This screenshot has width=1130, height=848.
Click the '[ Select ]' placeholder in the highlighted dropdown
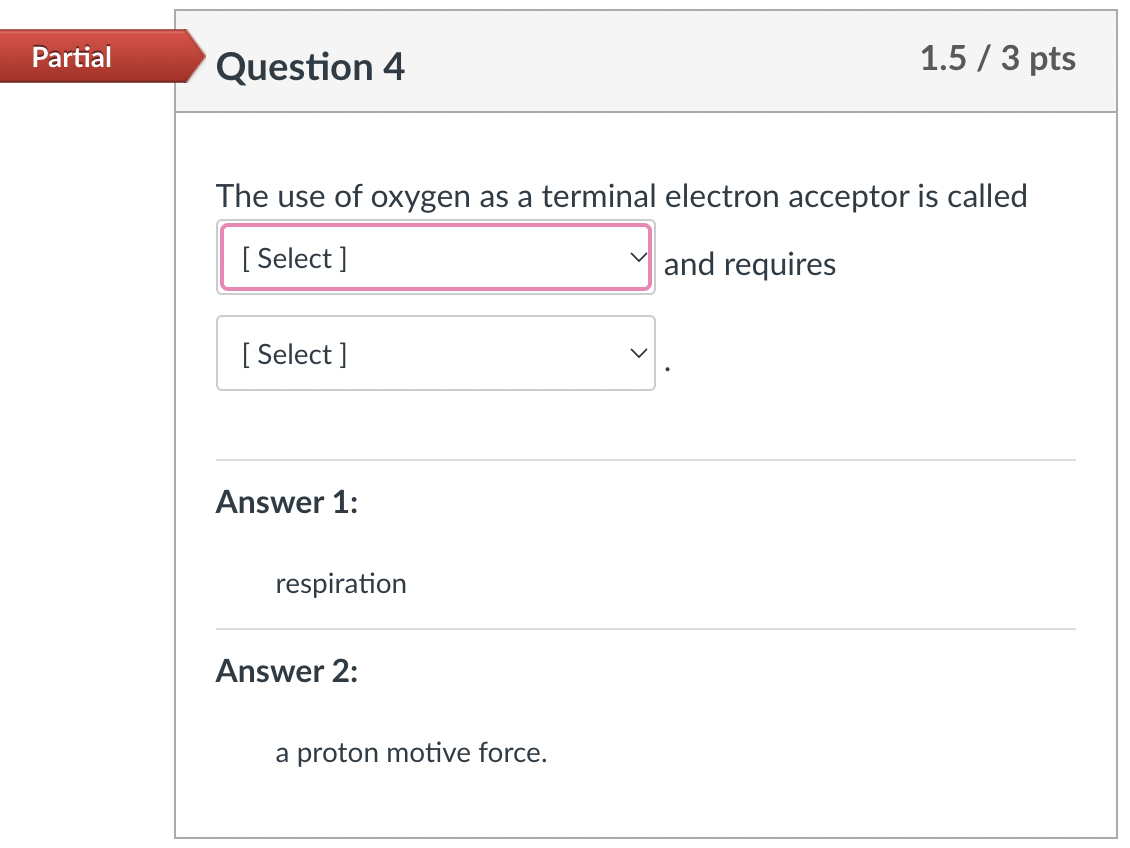(x=295, y=259)
